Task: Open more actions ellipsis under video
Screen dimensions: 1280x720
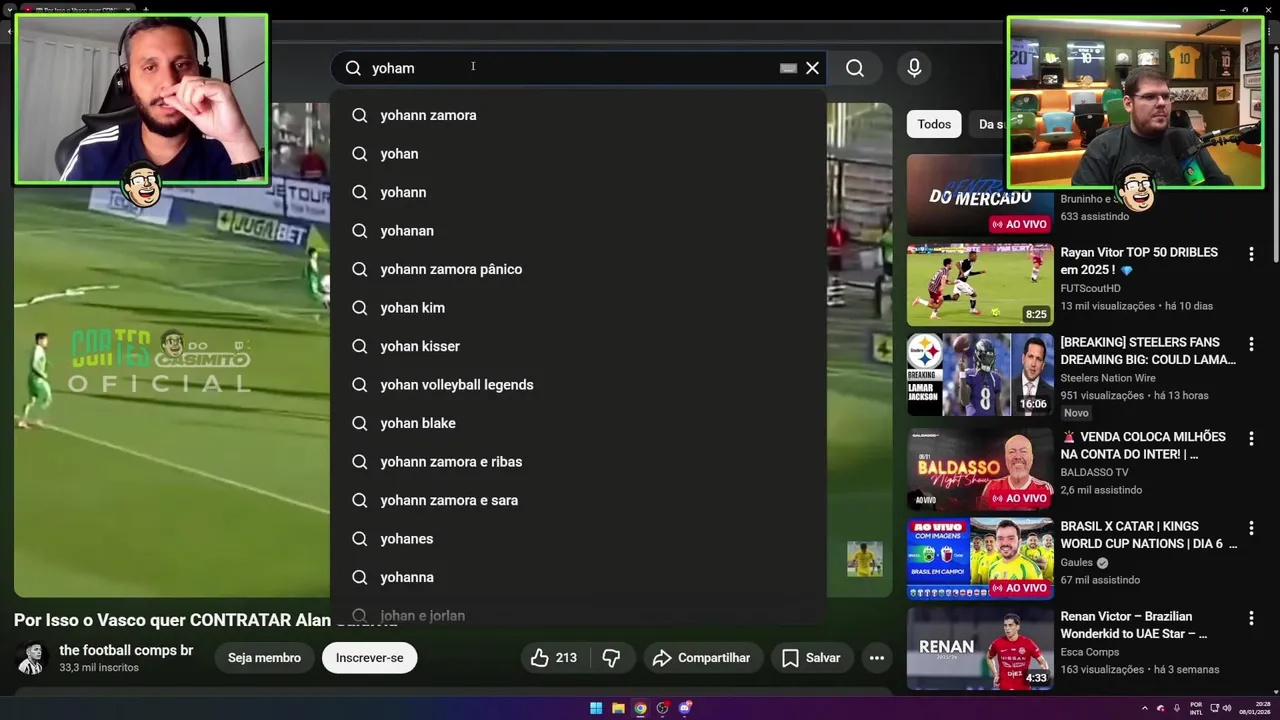Action: click(x=877, y=658)
